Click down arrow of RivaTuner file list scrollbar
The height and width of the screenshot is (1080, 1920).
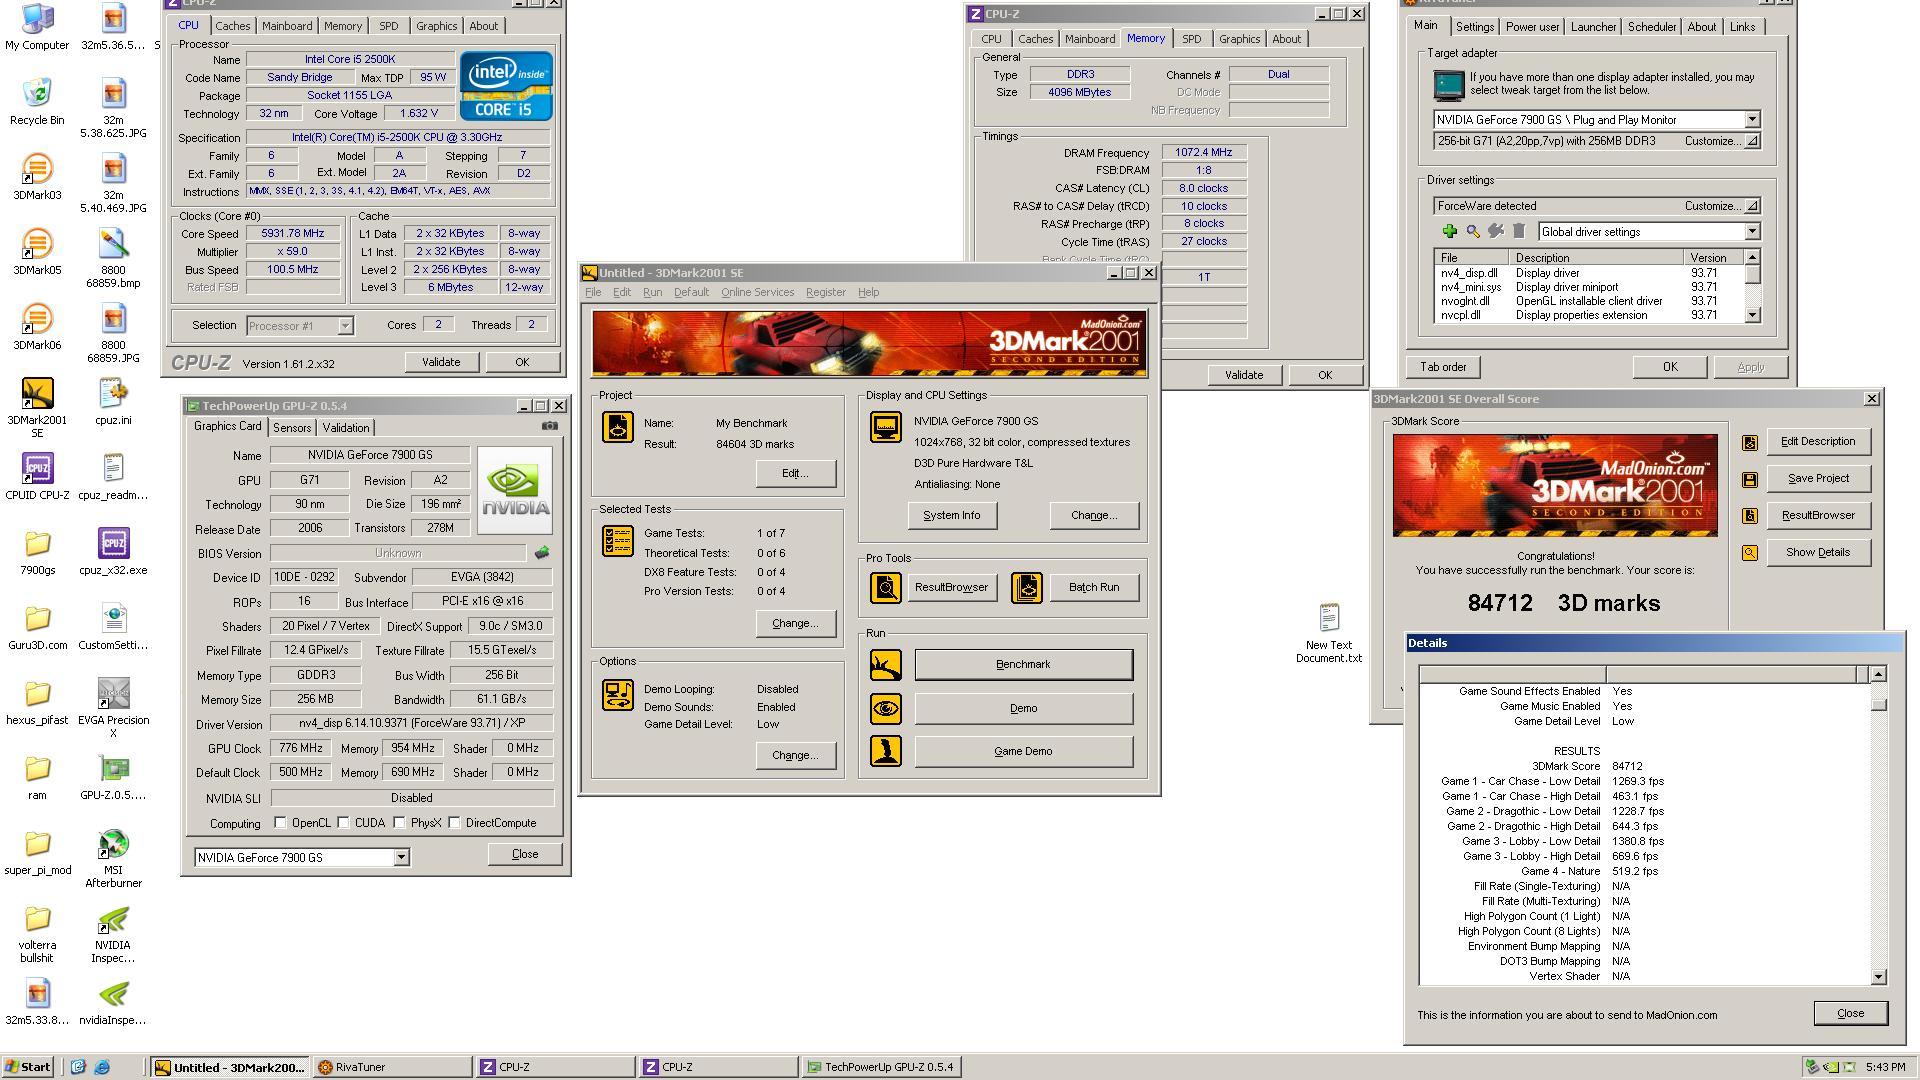tap(1752, 315)
